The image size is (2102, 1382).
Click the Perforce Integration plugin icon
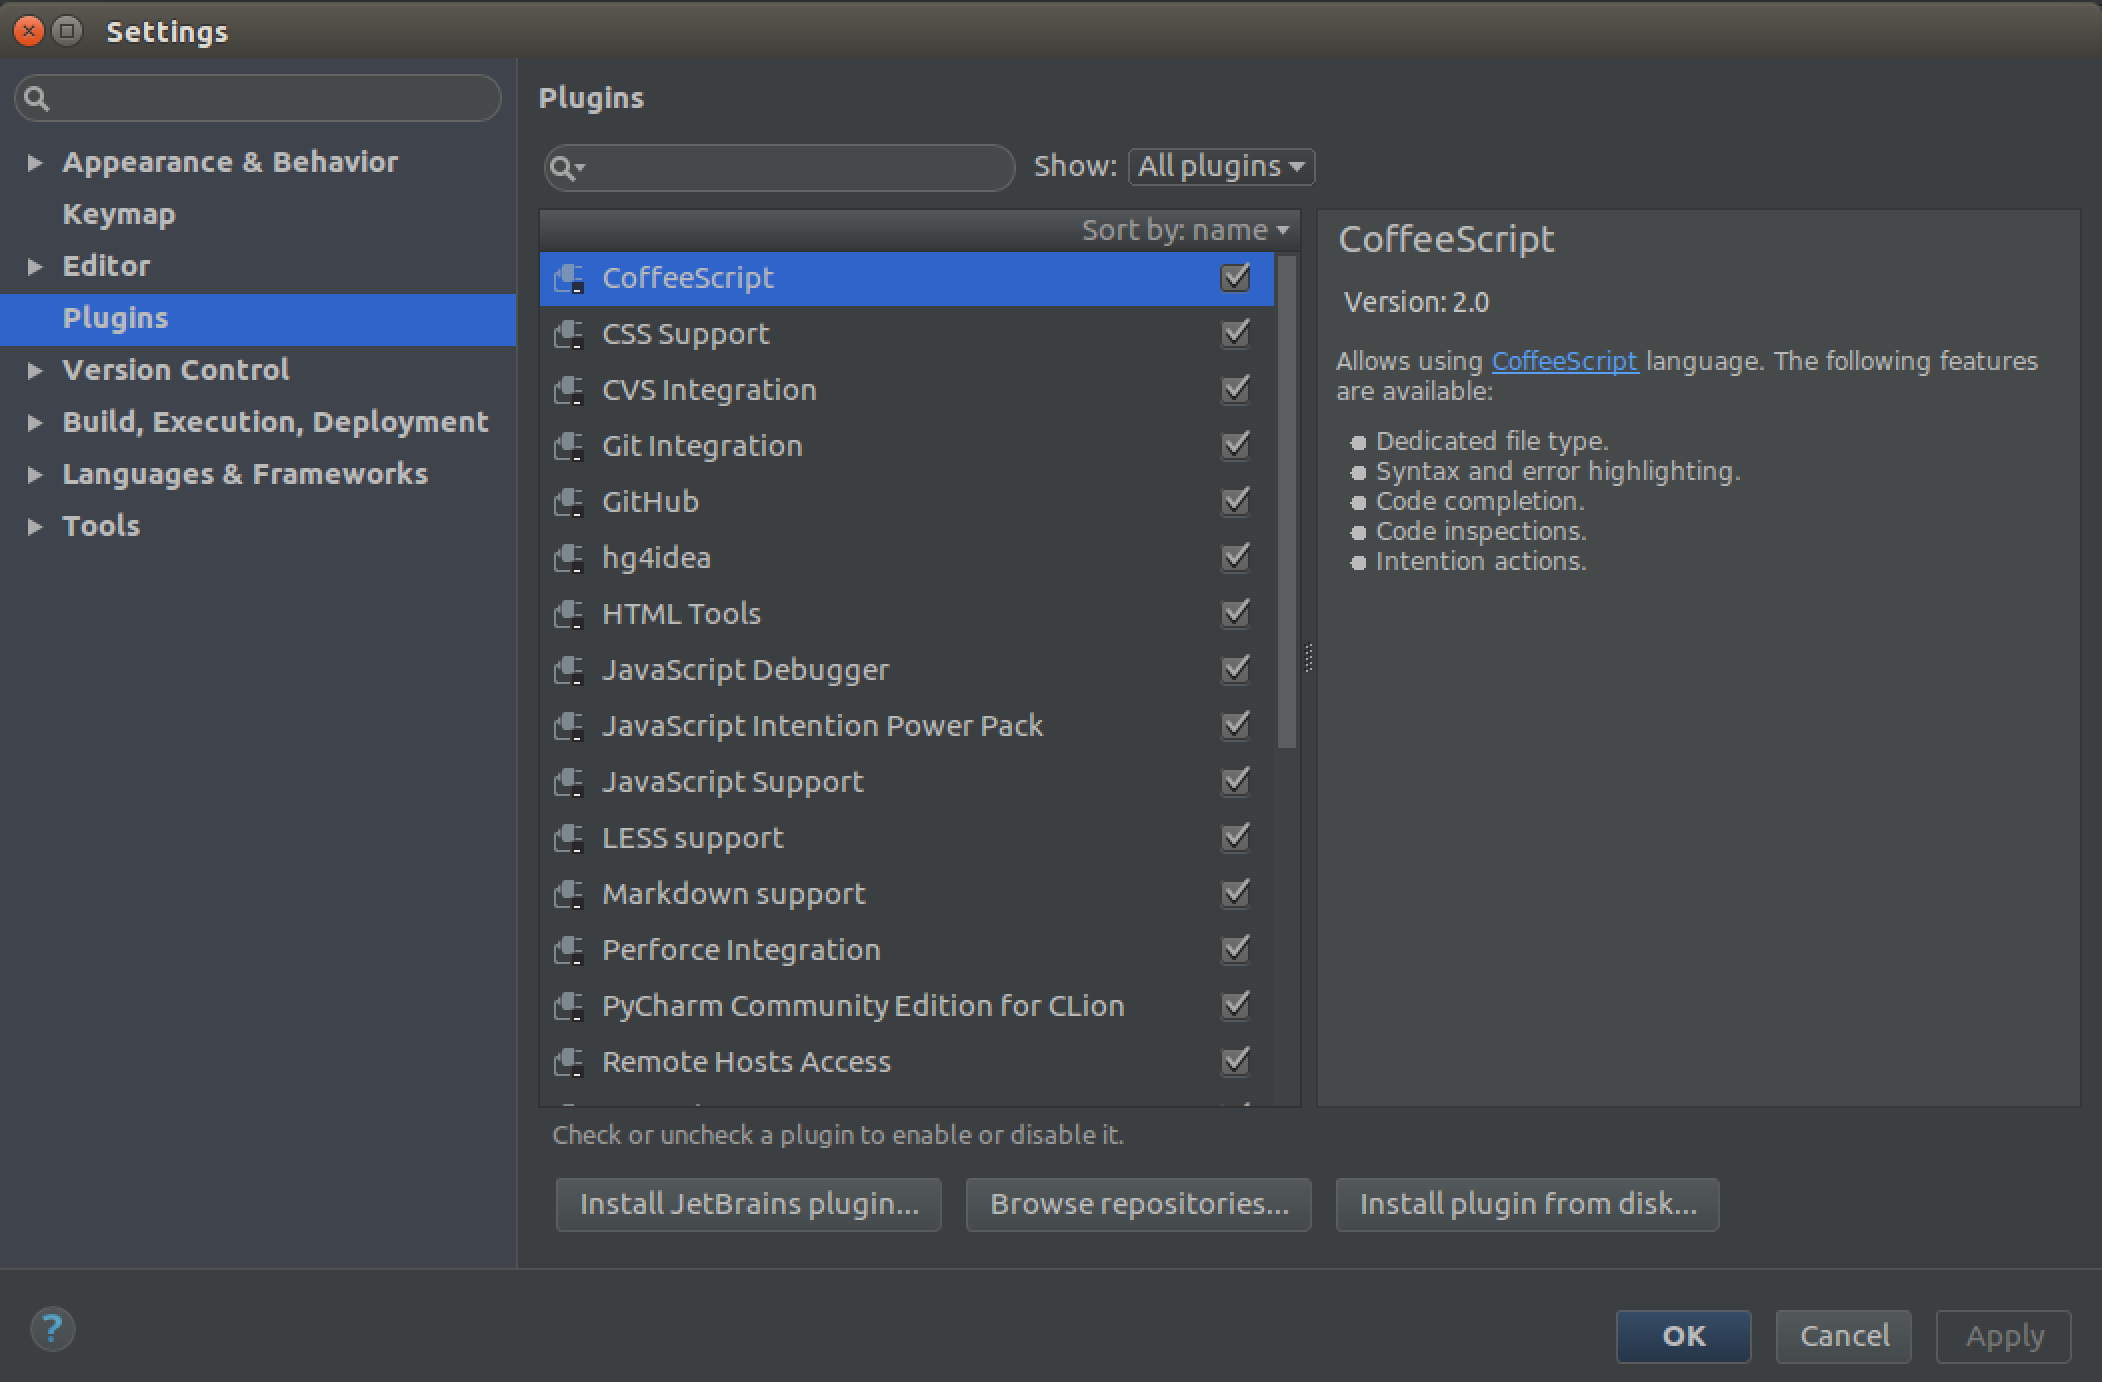coord(569,951)
